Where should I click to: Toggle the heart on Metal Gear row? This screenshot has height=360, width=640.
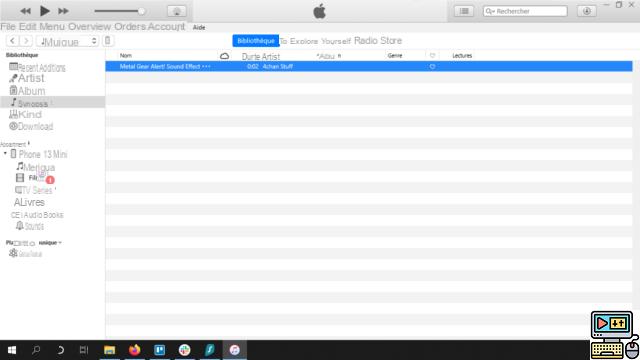coord(432,67)
